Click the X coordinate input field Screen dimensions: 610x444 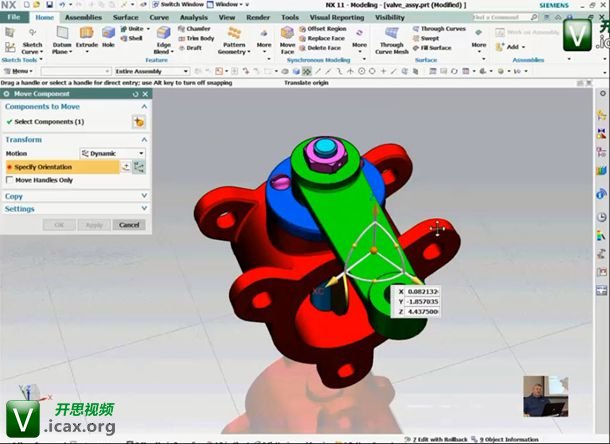423,291
